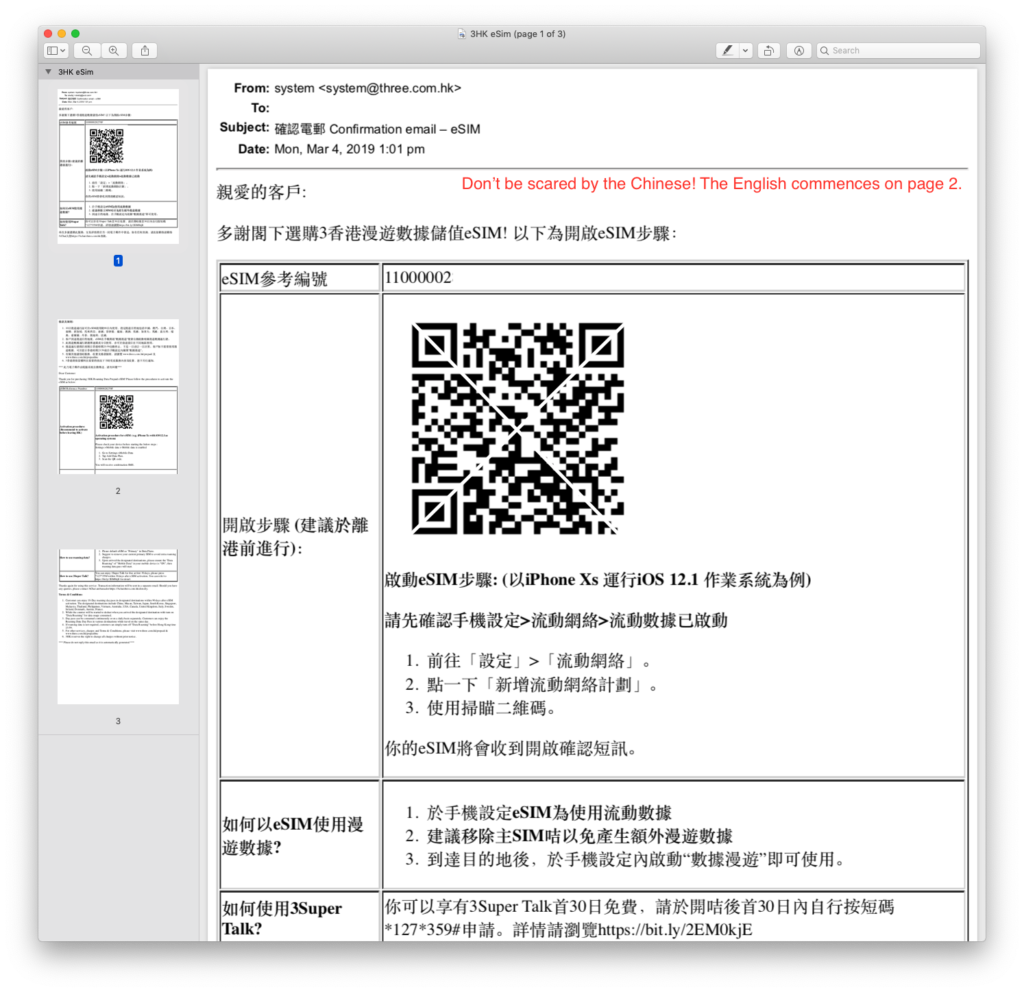This screenshot has width=1024, height=992.
Task: Open the Share menu button
Action: click(145, 50)
